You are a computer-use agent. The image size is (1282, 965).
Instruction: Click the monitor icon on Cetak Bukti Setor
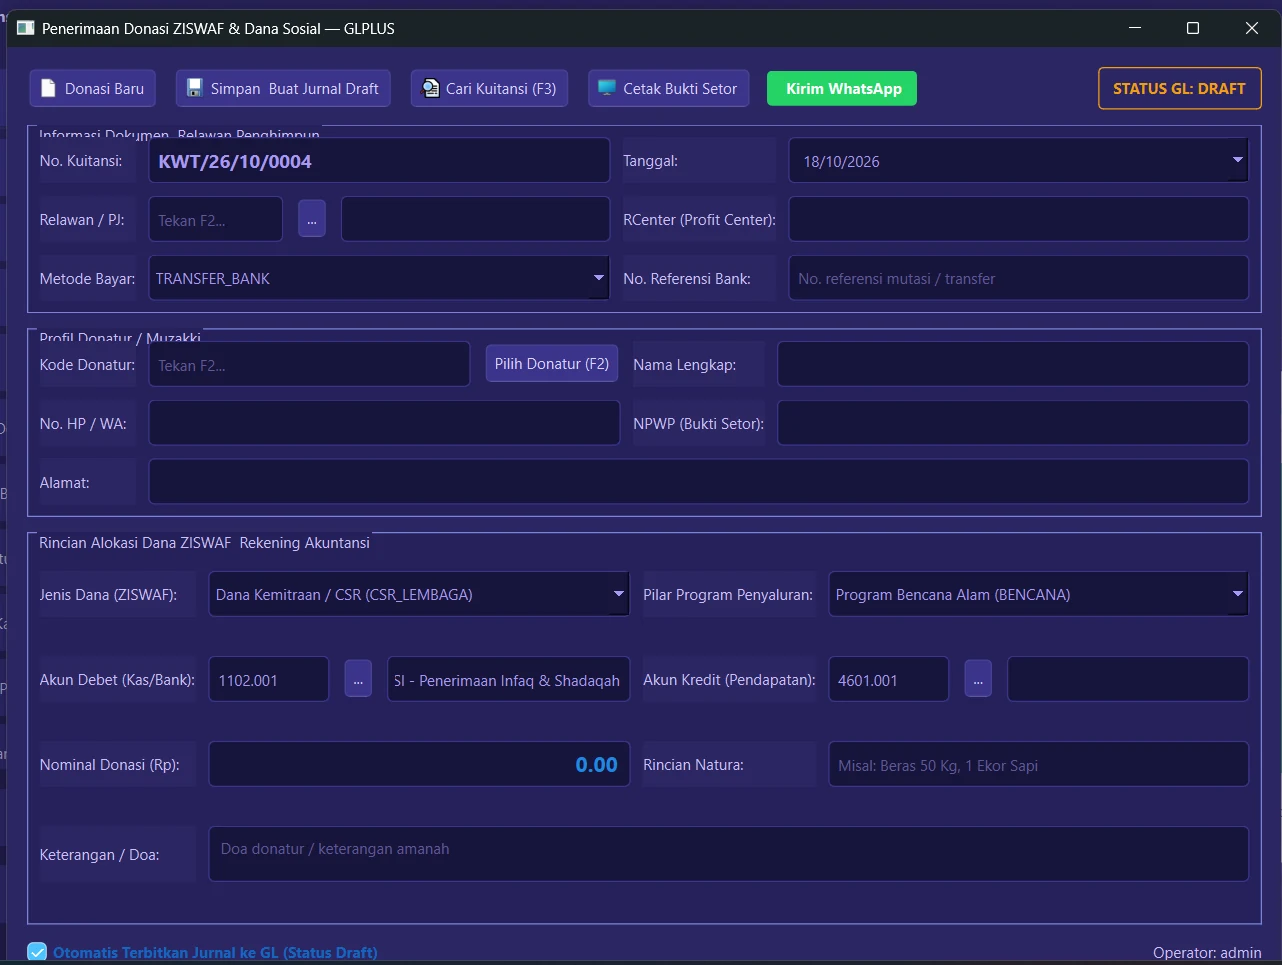point(606,88)
